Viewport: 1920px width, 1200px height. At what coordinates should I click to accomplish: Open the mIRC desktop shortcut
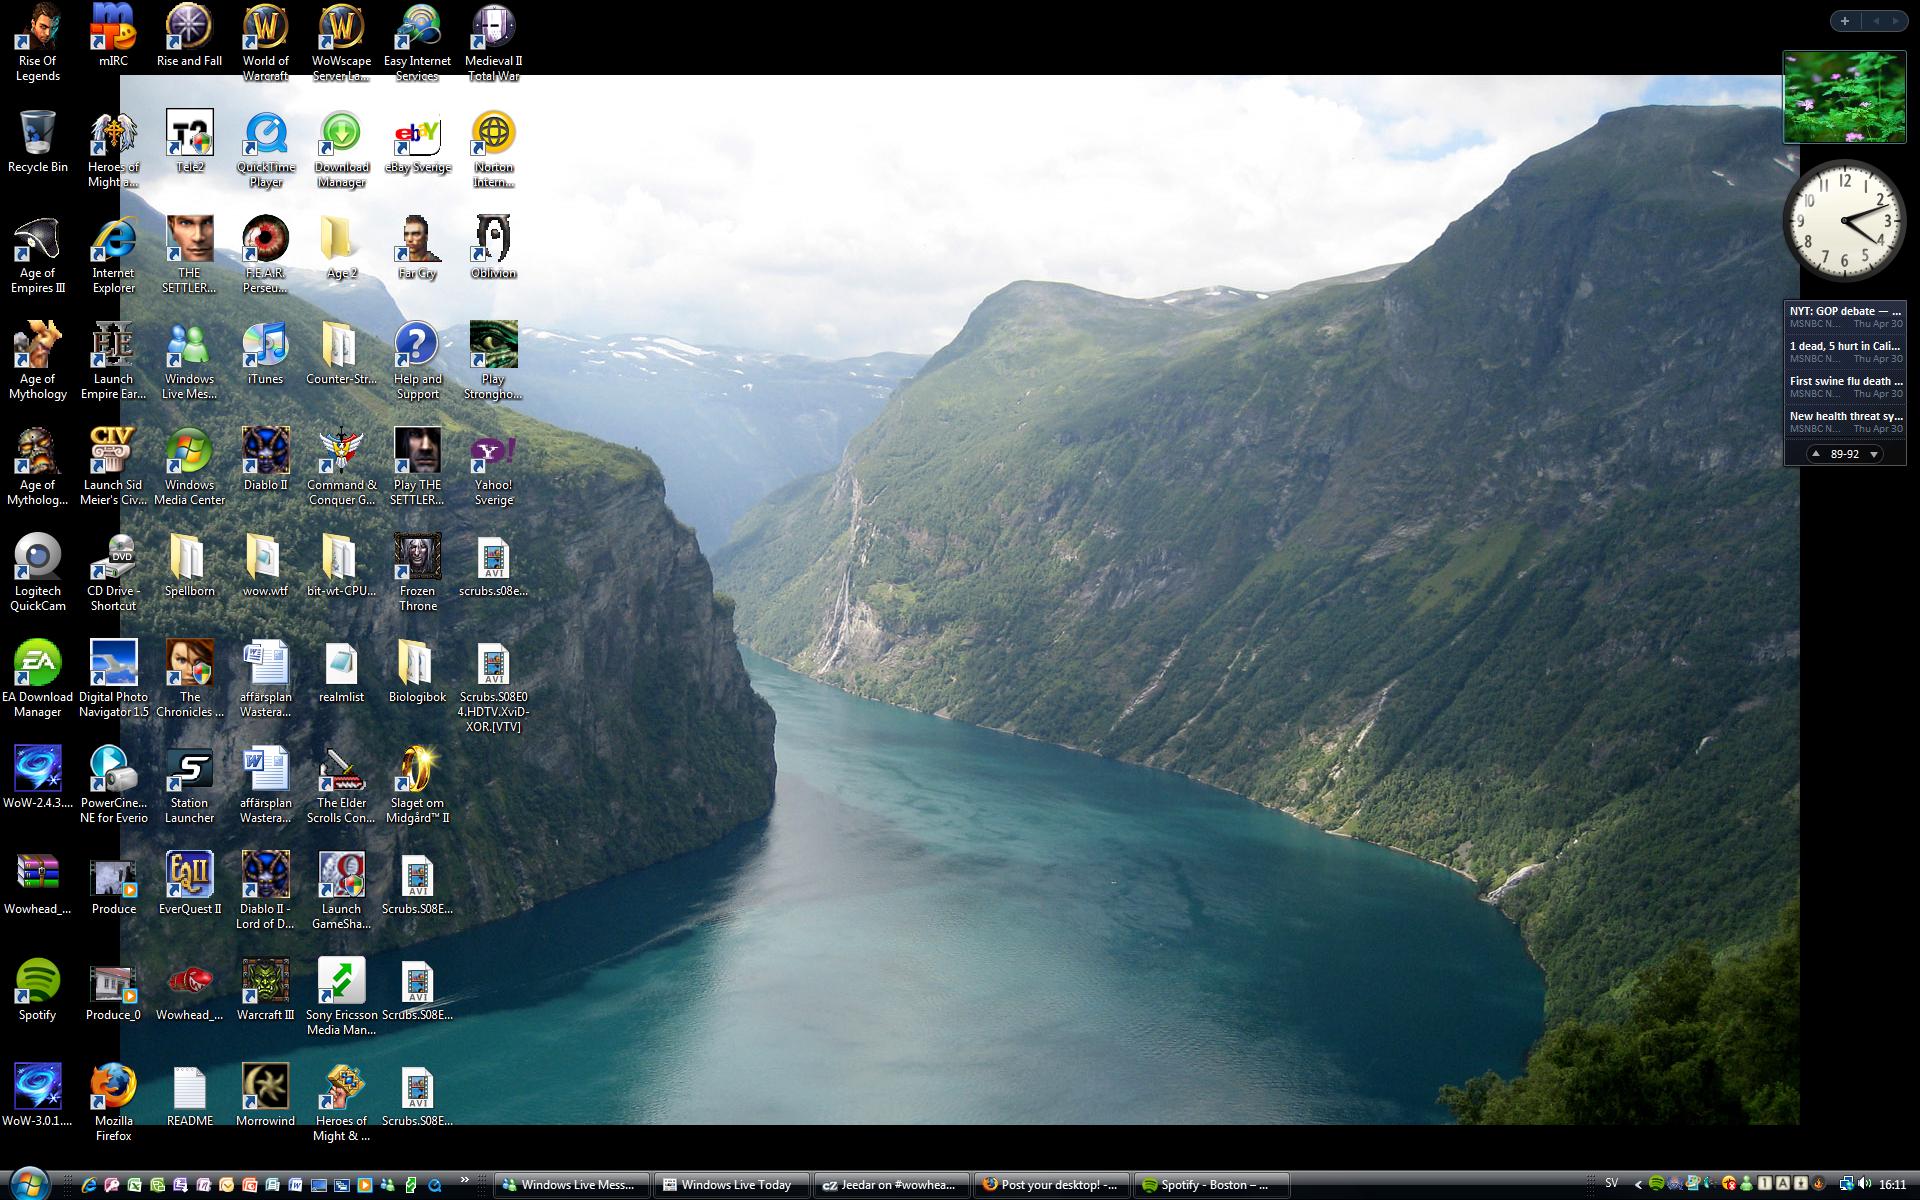(x=113, y=30)
